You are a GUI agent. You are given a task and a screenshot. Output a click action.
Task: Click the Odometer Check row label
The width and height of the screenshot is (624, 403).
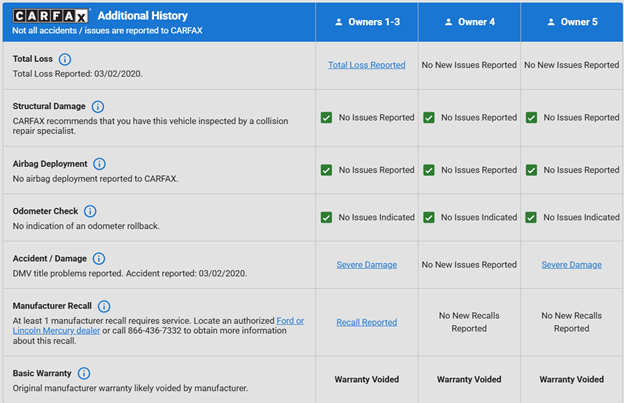[45, 211]
